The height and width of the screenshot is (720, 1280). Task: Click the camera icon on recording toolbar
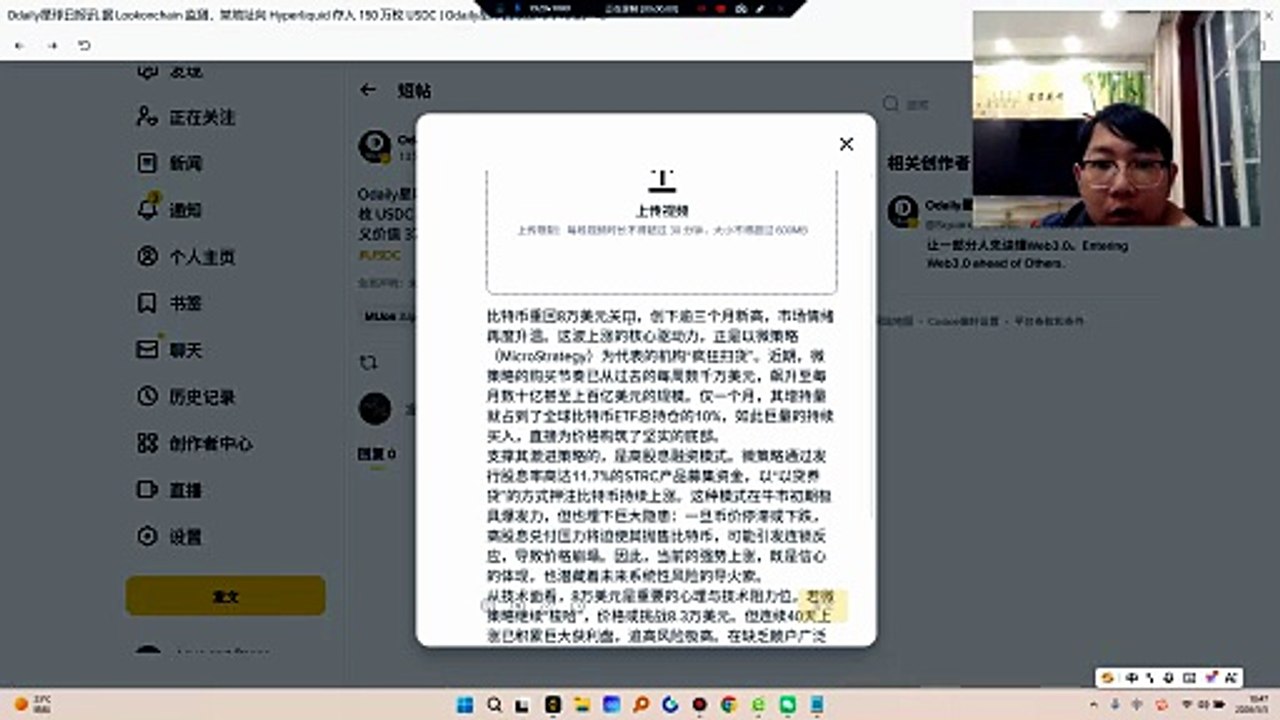click(x=741, y=8)
